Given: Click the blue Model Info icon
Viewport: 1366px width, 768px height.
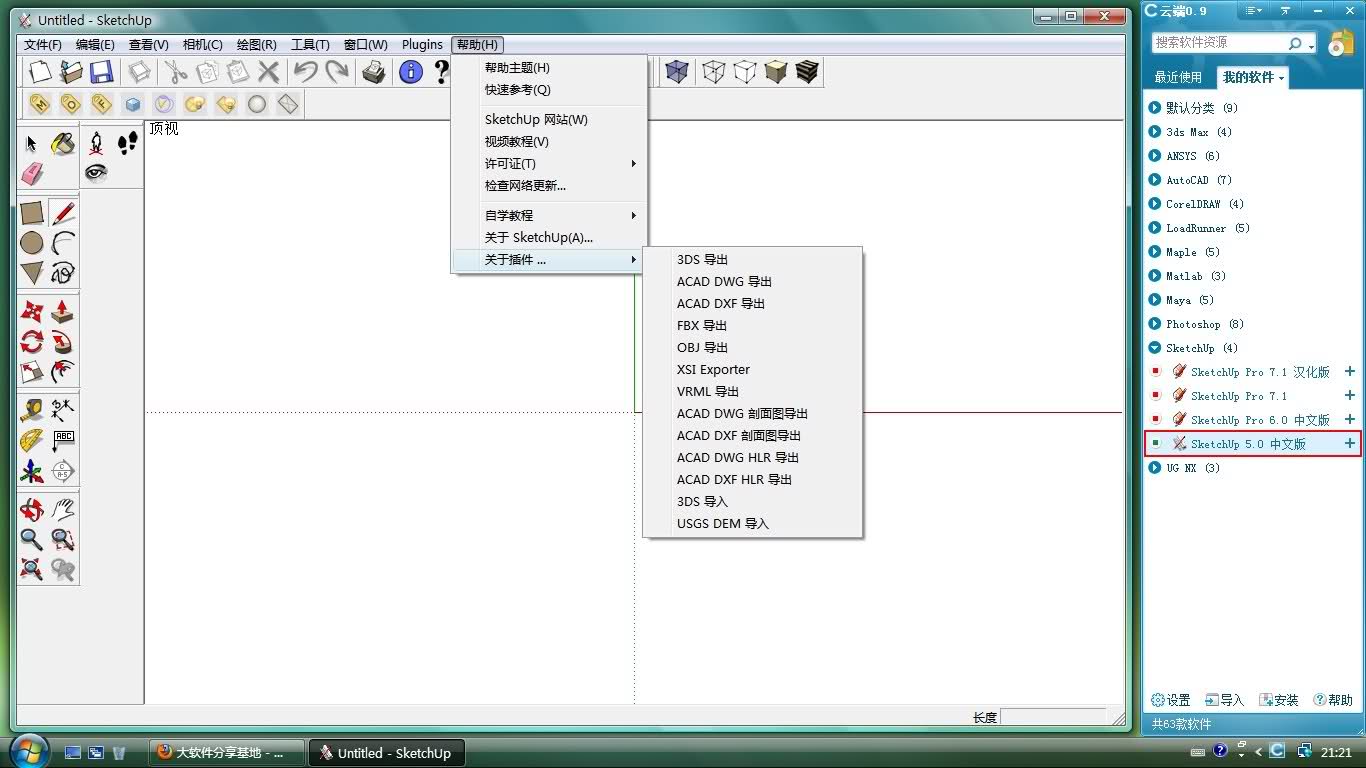Looking at the screenshot, I should coord(410,72).
